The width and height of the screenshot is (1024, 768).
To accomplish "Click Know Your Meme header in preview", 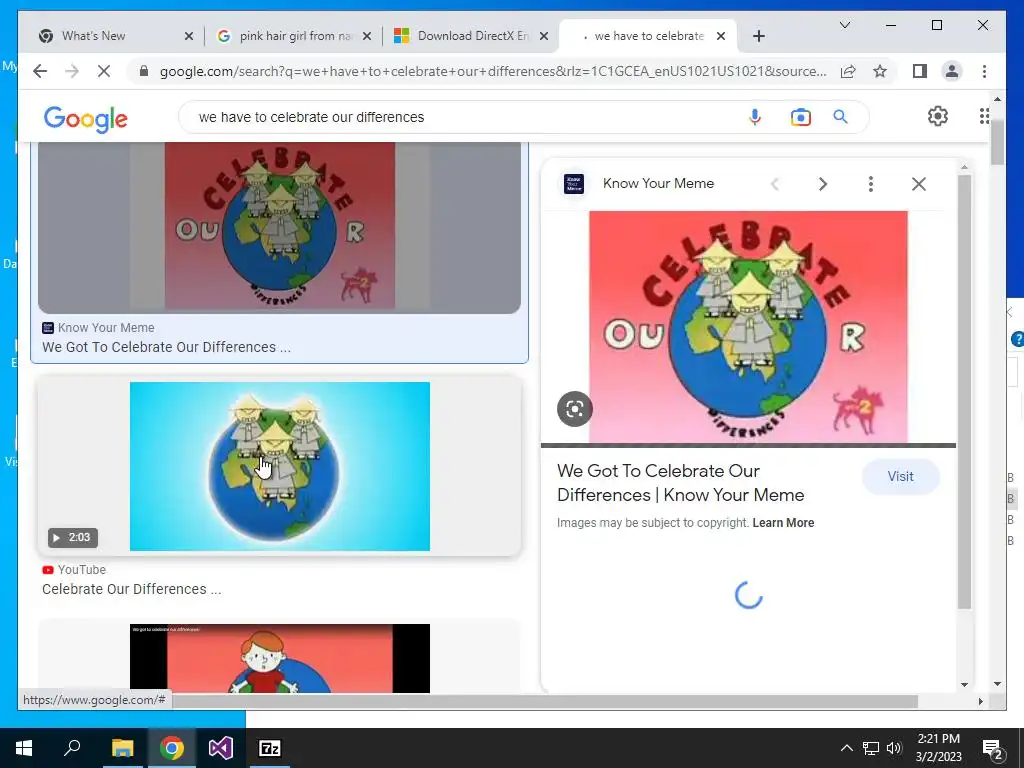I will (x=658, y=184).
